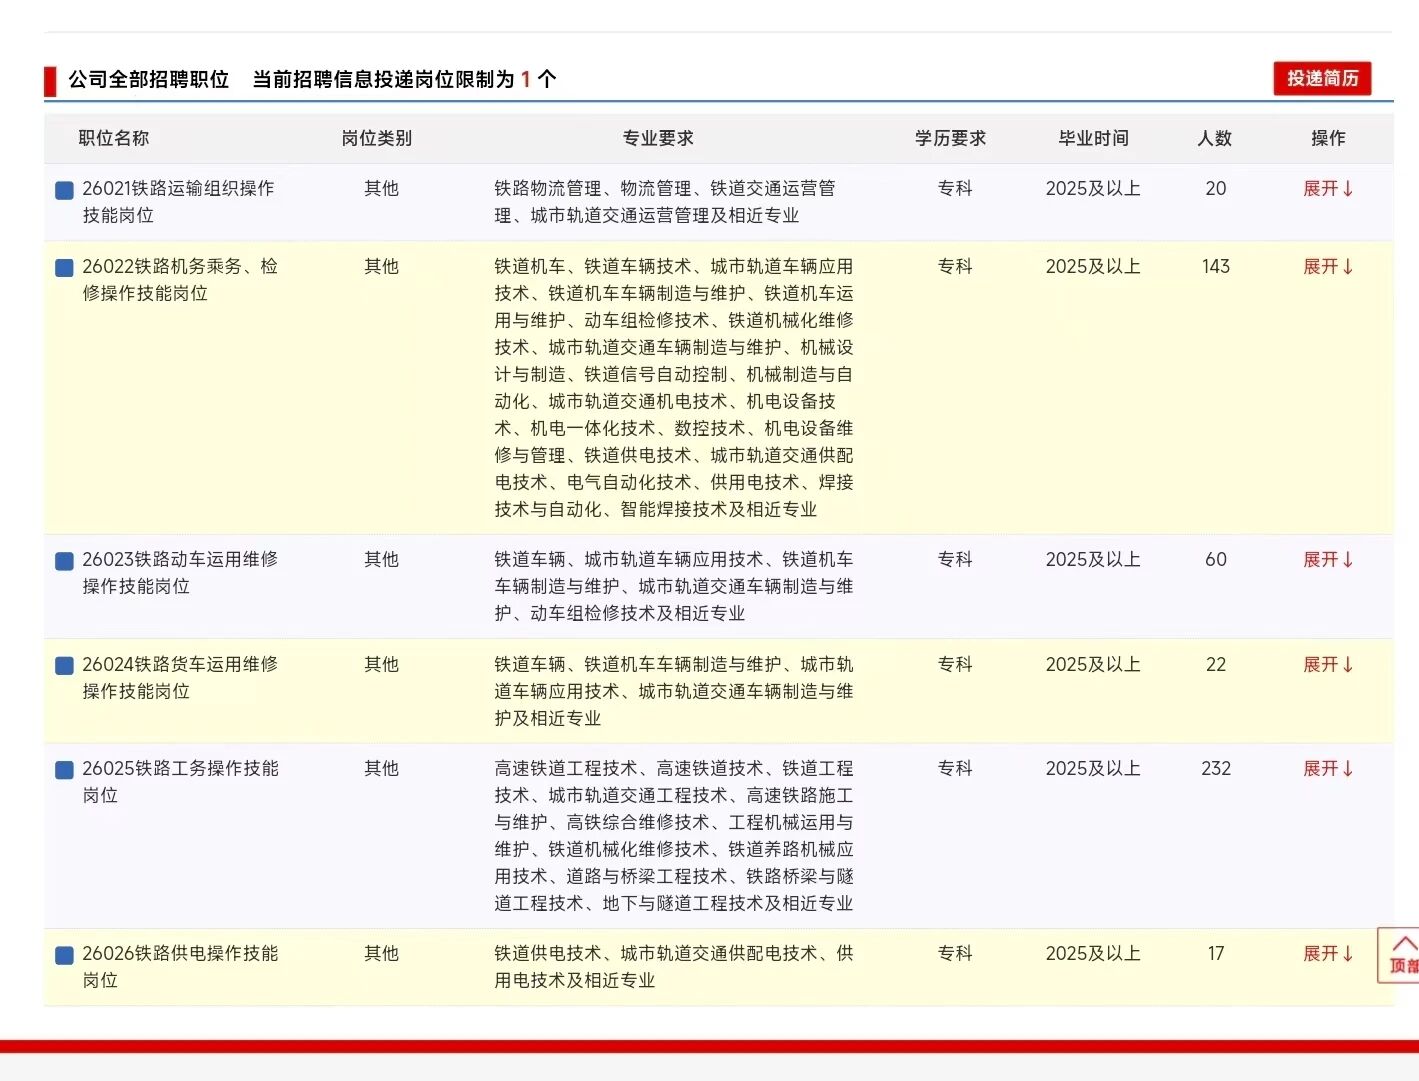Expand details for the 26021 position row
Viewport: 1419px width, 1081px height.
pyautogui.click(x=1327, y=189)
